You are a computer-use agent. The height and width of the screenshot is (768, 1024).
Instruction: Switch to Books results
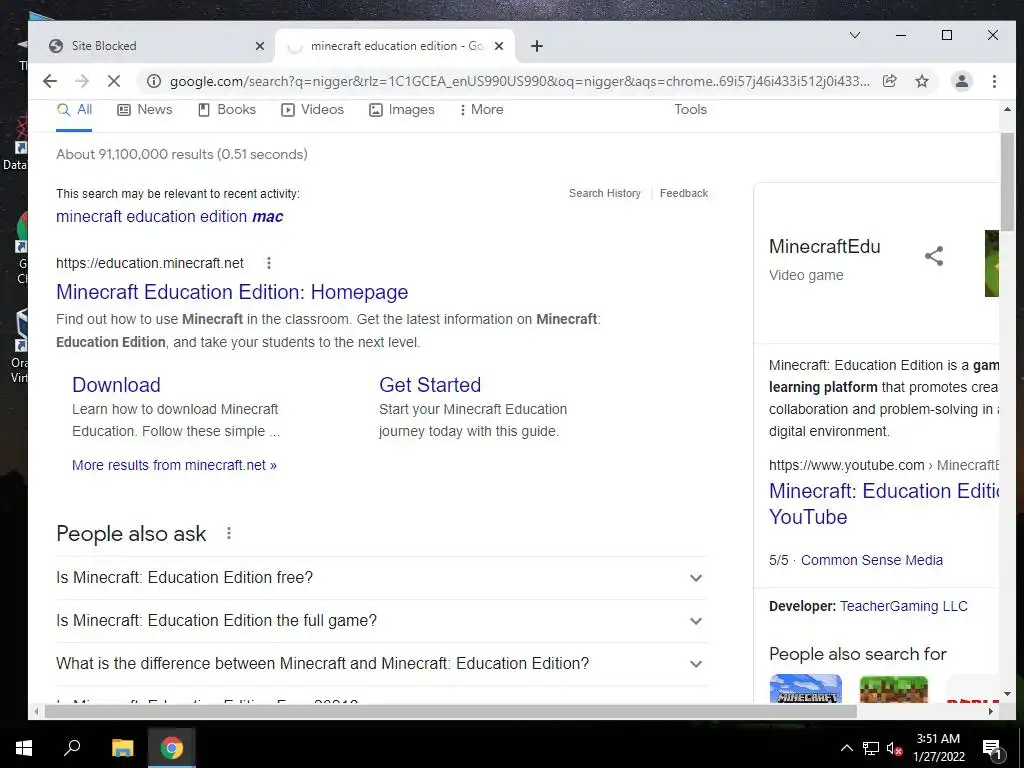tap(227, 110)
